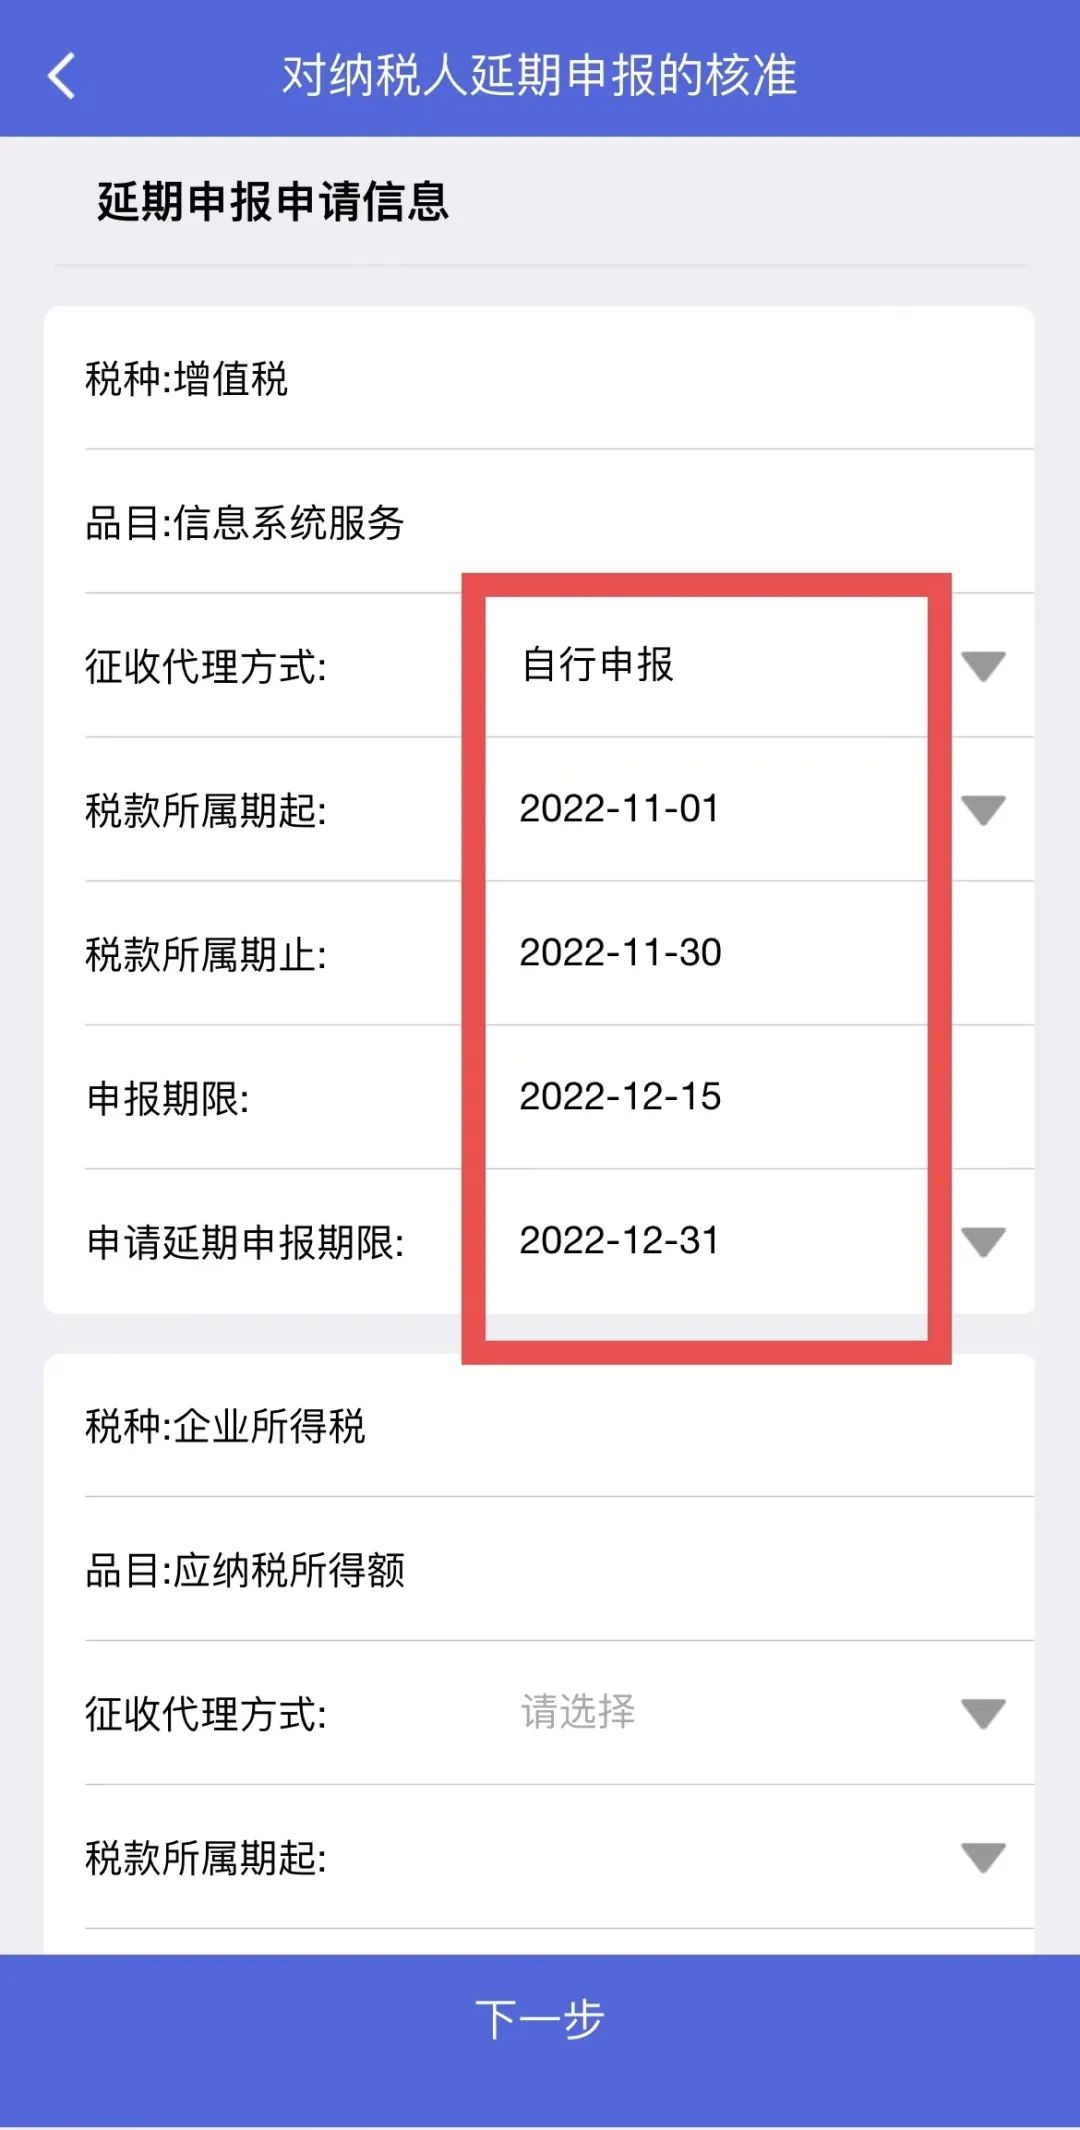Select the 自行申报 value text
This screenshot has width=1080, height=2130.
pyautogui.click(x=598, y=665)
